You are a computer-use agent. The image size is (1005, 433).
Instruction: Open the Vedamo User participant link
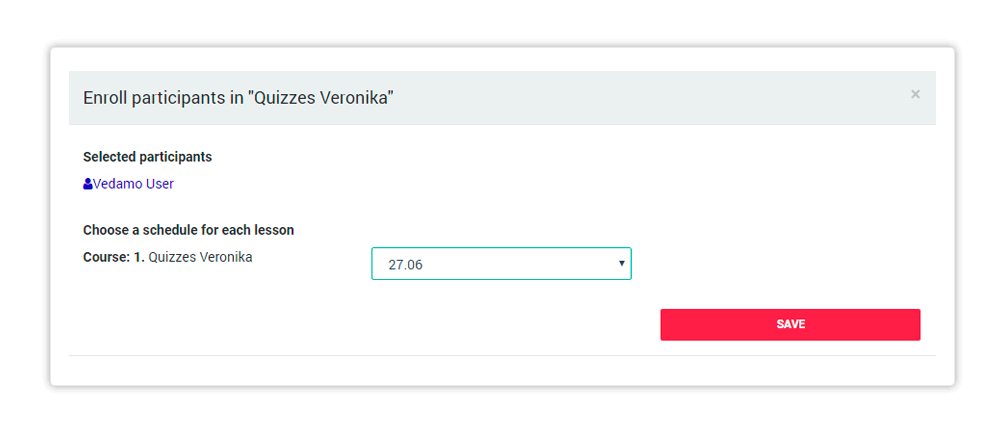[x=128, y=184]
